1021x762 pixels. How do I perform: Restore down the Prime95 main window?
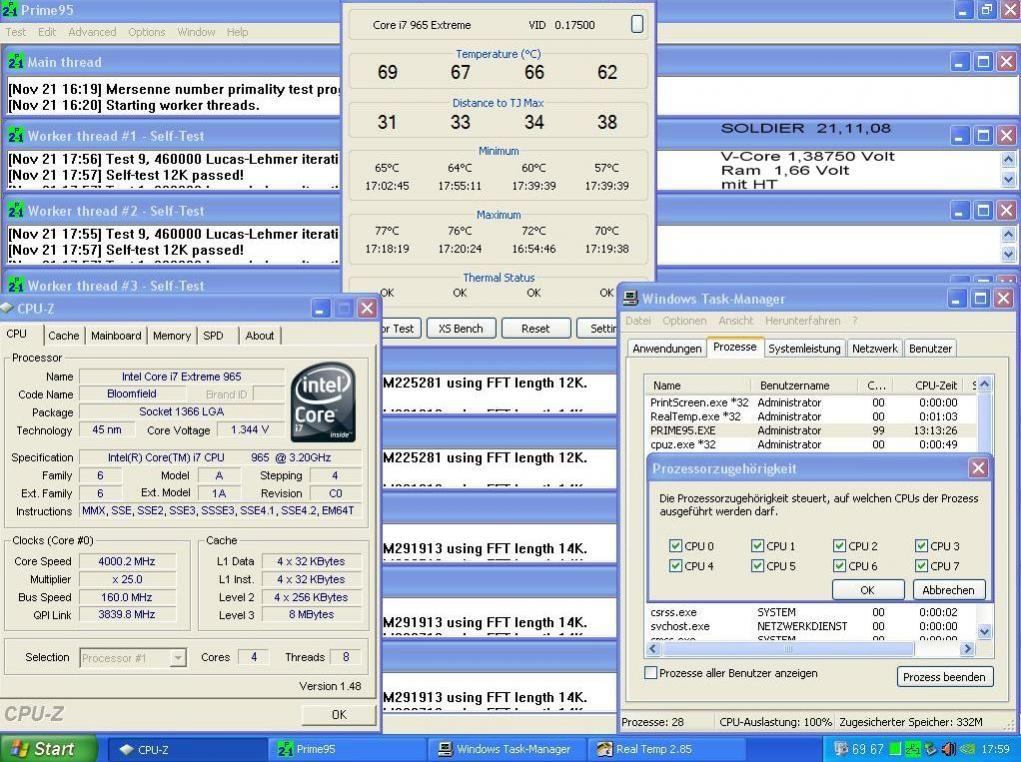pyautogui.click(x=986, y=10)
